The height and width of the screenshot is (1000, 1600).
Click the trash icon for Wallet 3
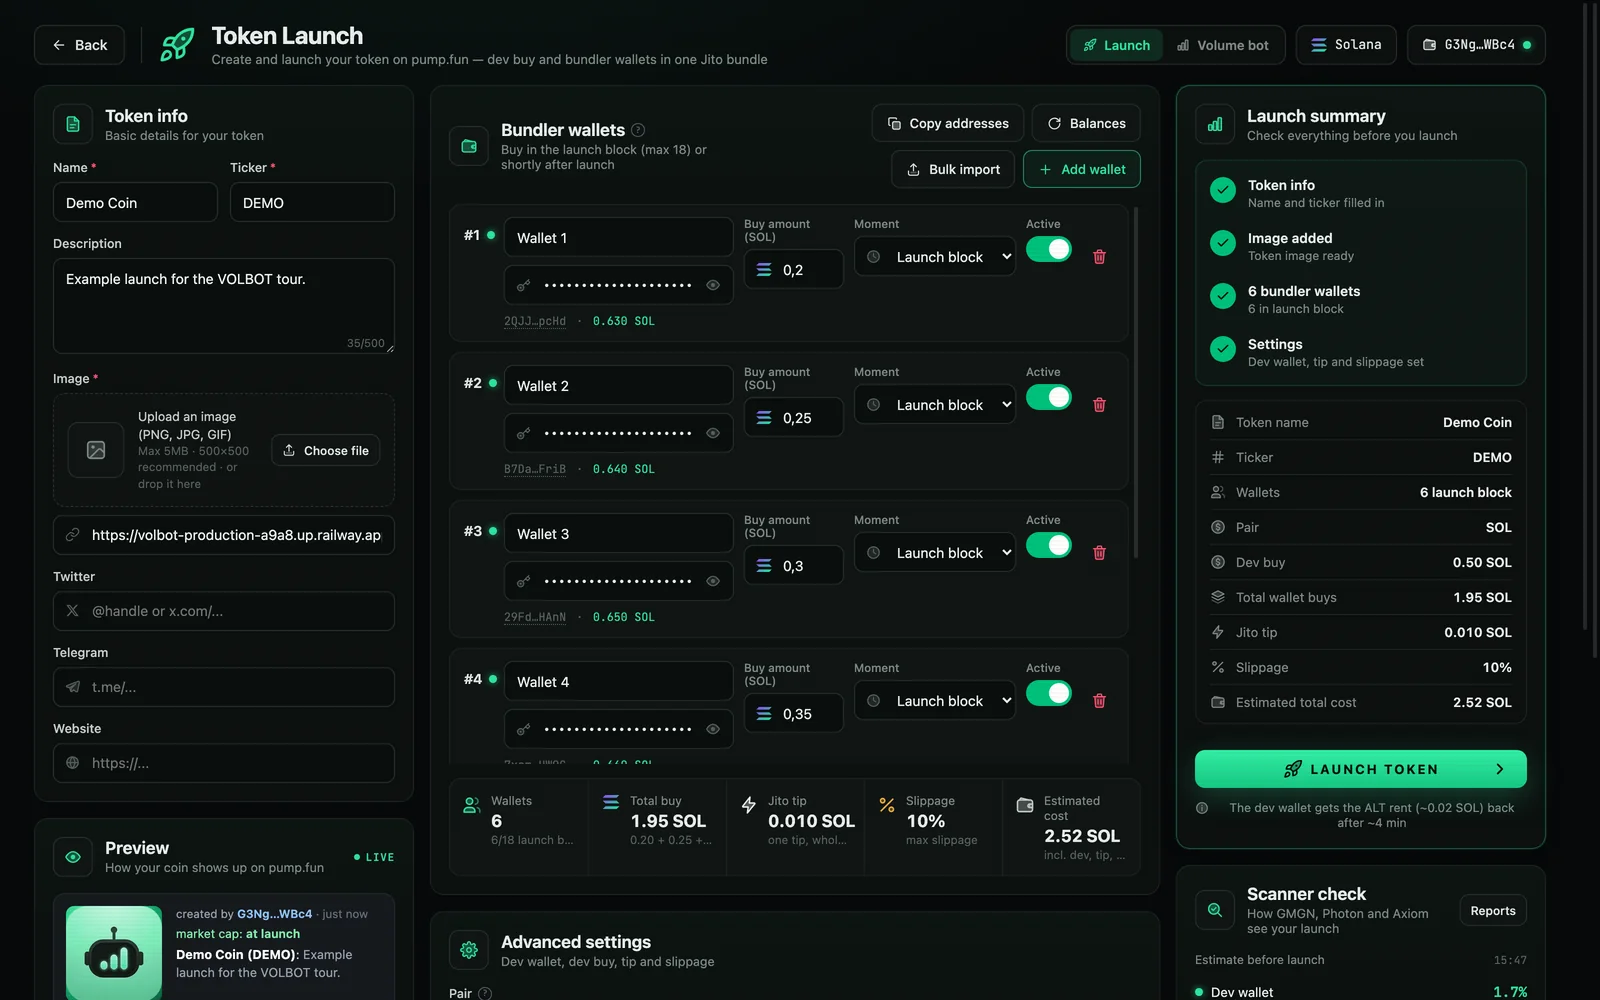[1099, 553]
